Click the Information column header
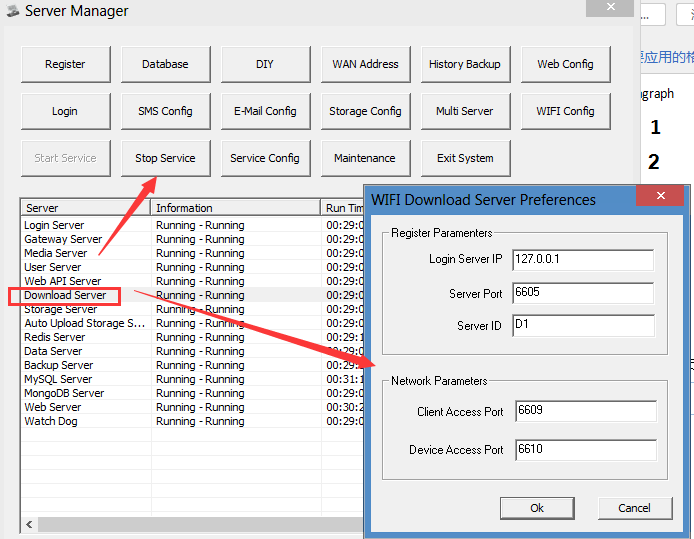 coord(235,208)
